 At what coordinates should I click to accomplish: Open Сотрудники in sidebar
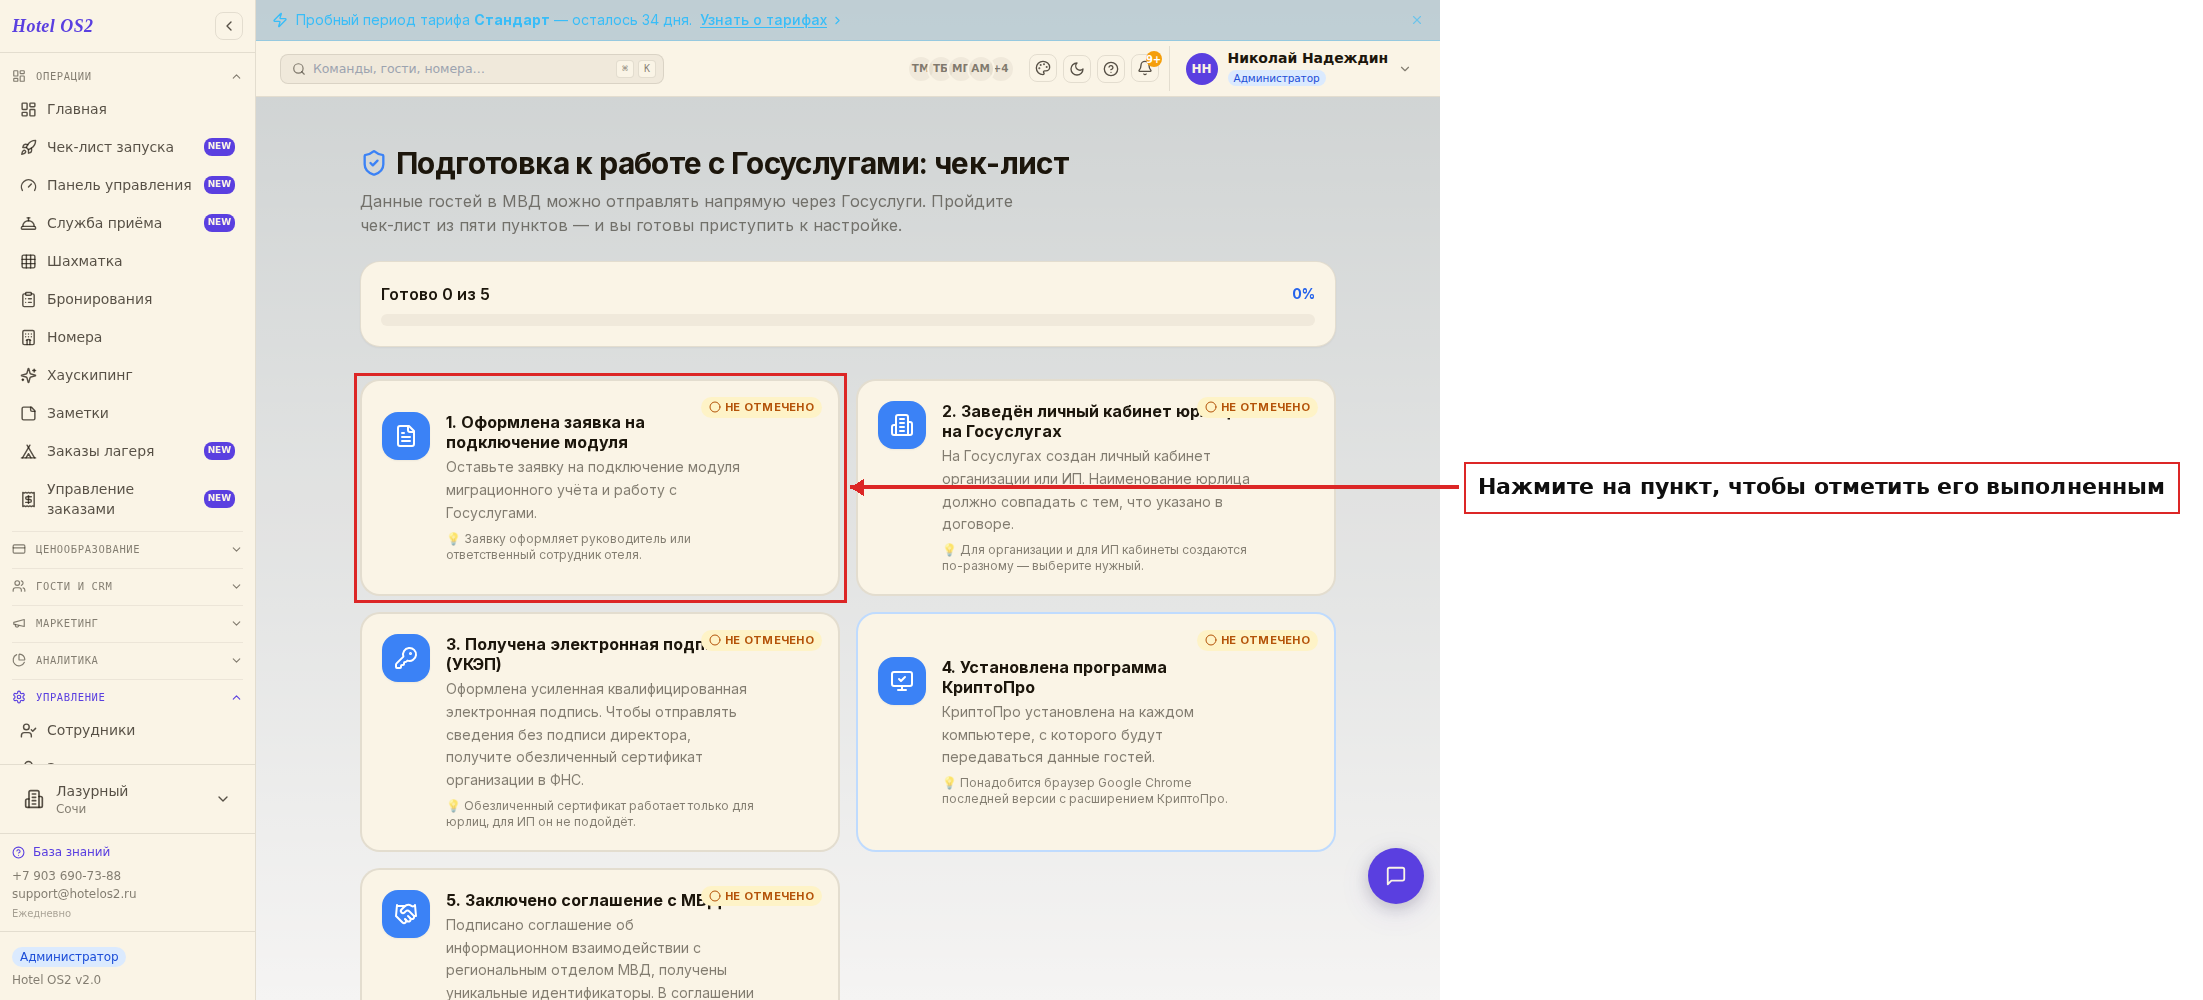click(x=127, y=730)
